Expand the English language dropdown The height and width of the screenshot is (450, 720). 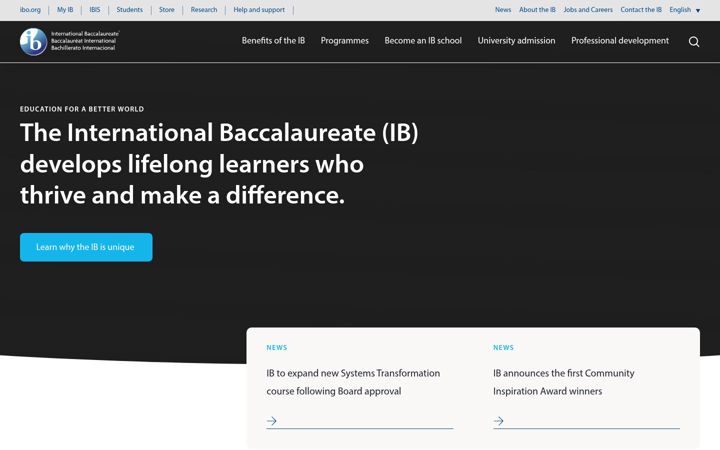(685, 10)
